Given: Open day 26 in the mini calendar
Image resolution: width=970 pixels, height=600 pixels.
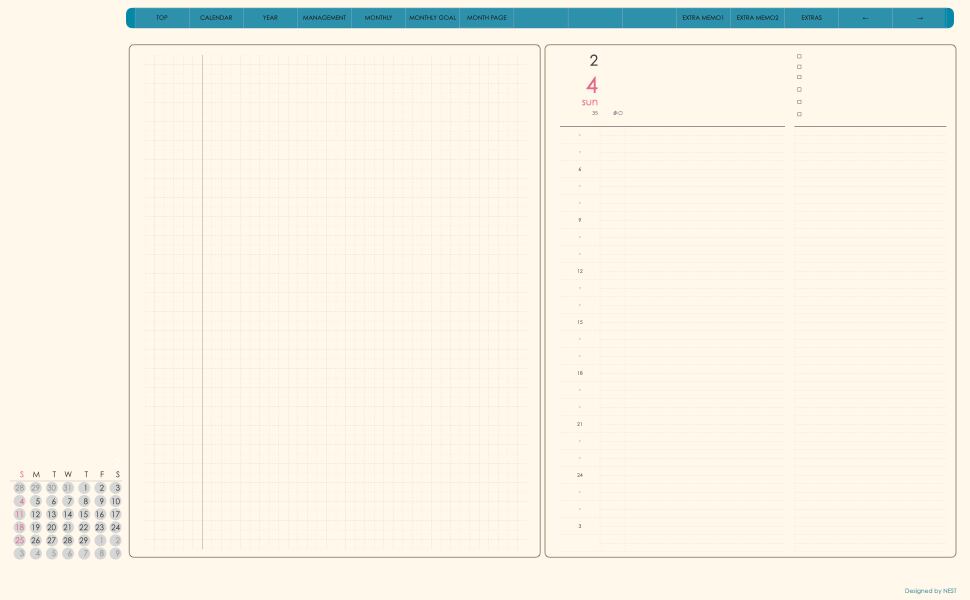Looking at the screenshot, I should (36, 540).
